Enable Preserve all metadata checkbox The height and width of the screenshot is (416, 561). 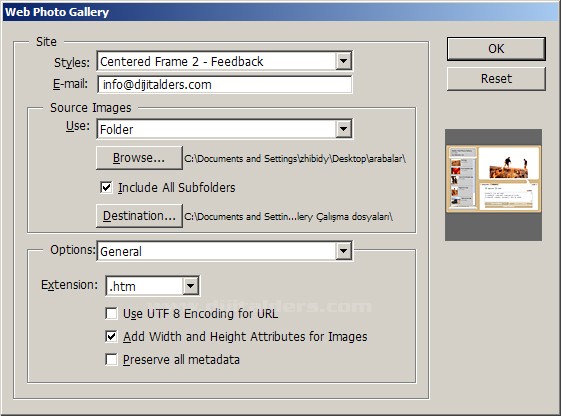click(x=111, y=359)
